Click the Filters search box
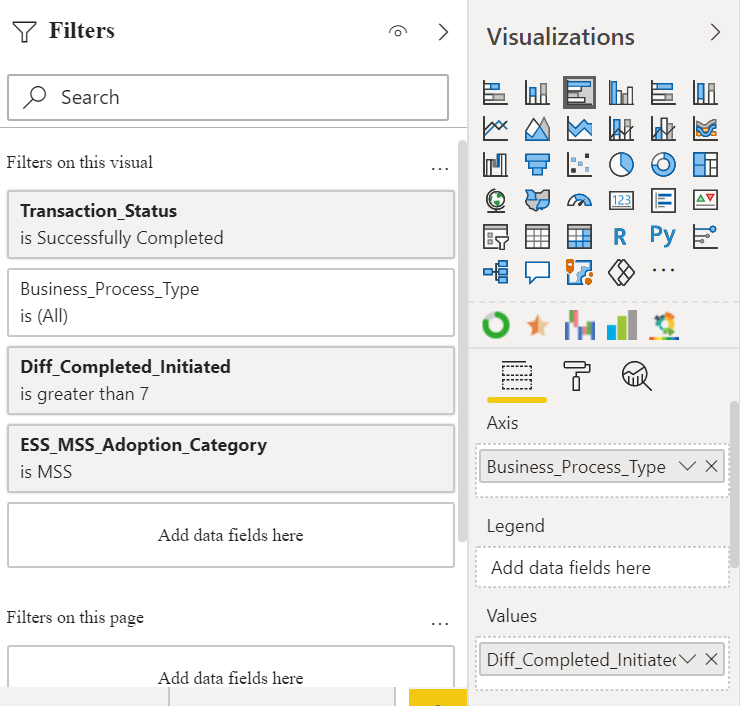 (x=228, y=97)
